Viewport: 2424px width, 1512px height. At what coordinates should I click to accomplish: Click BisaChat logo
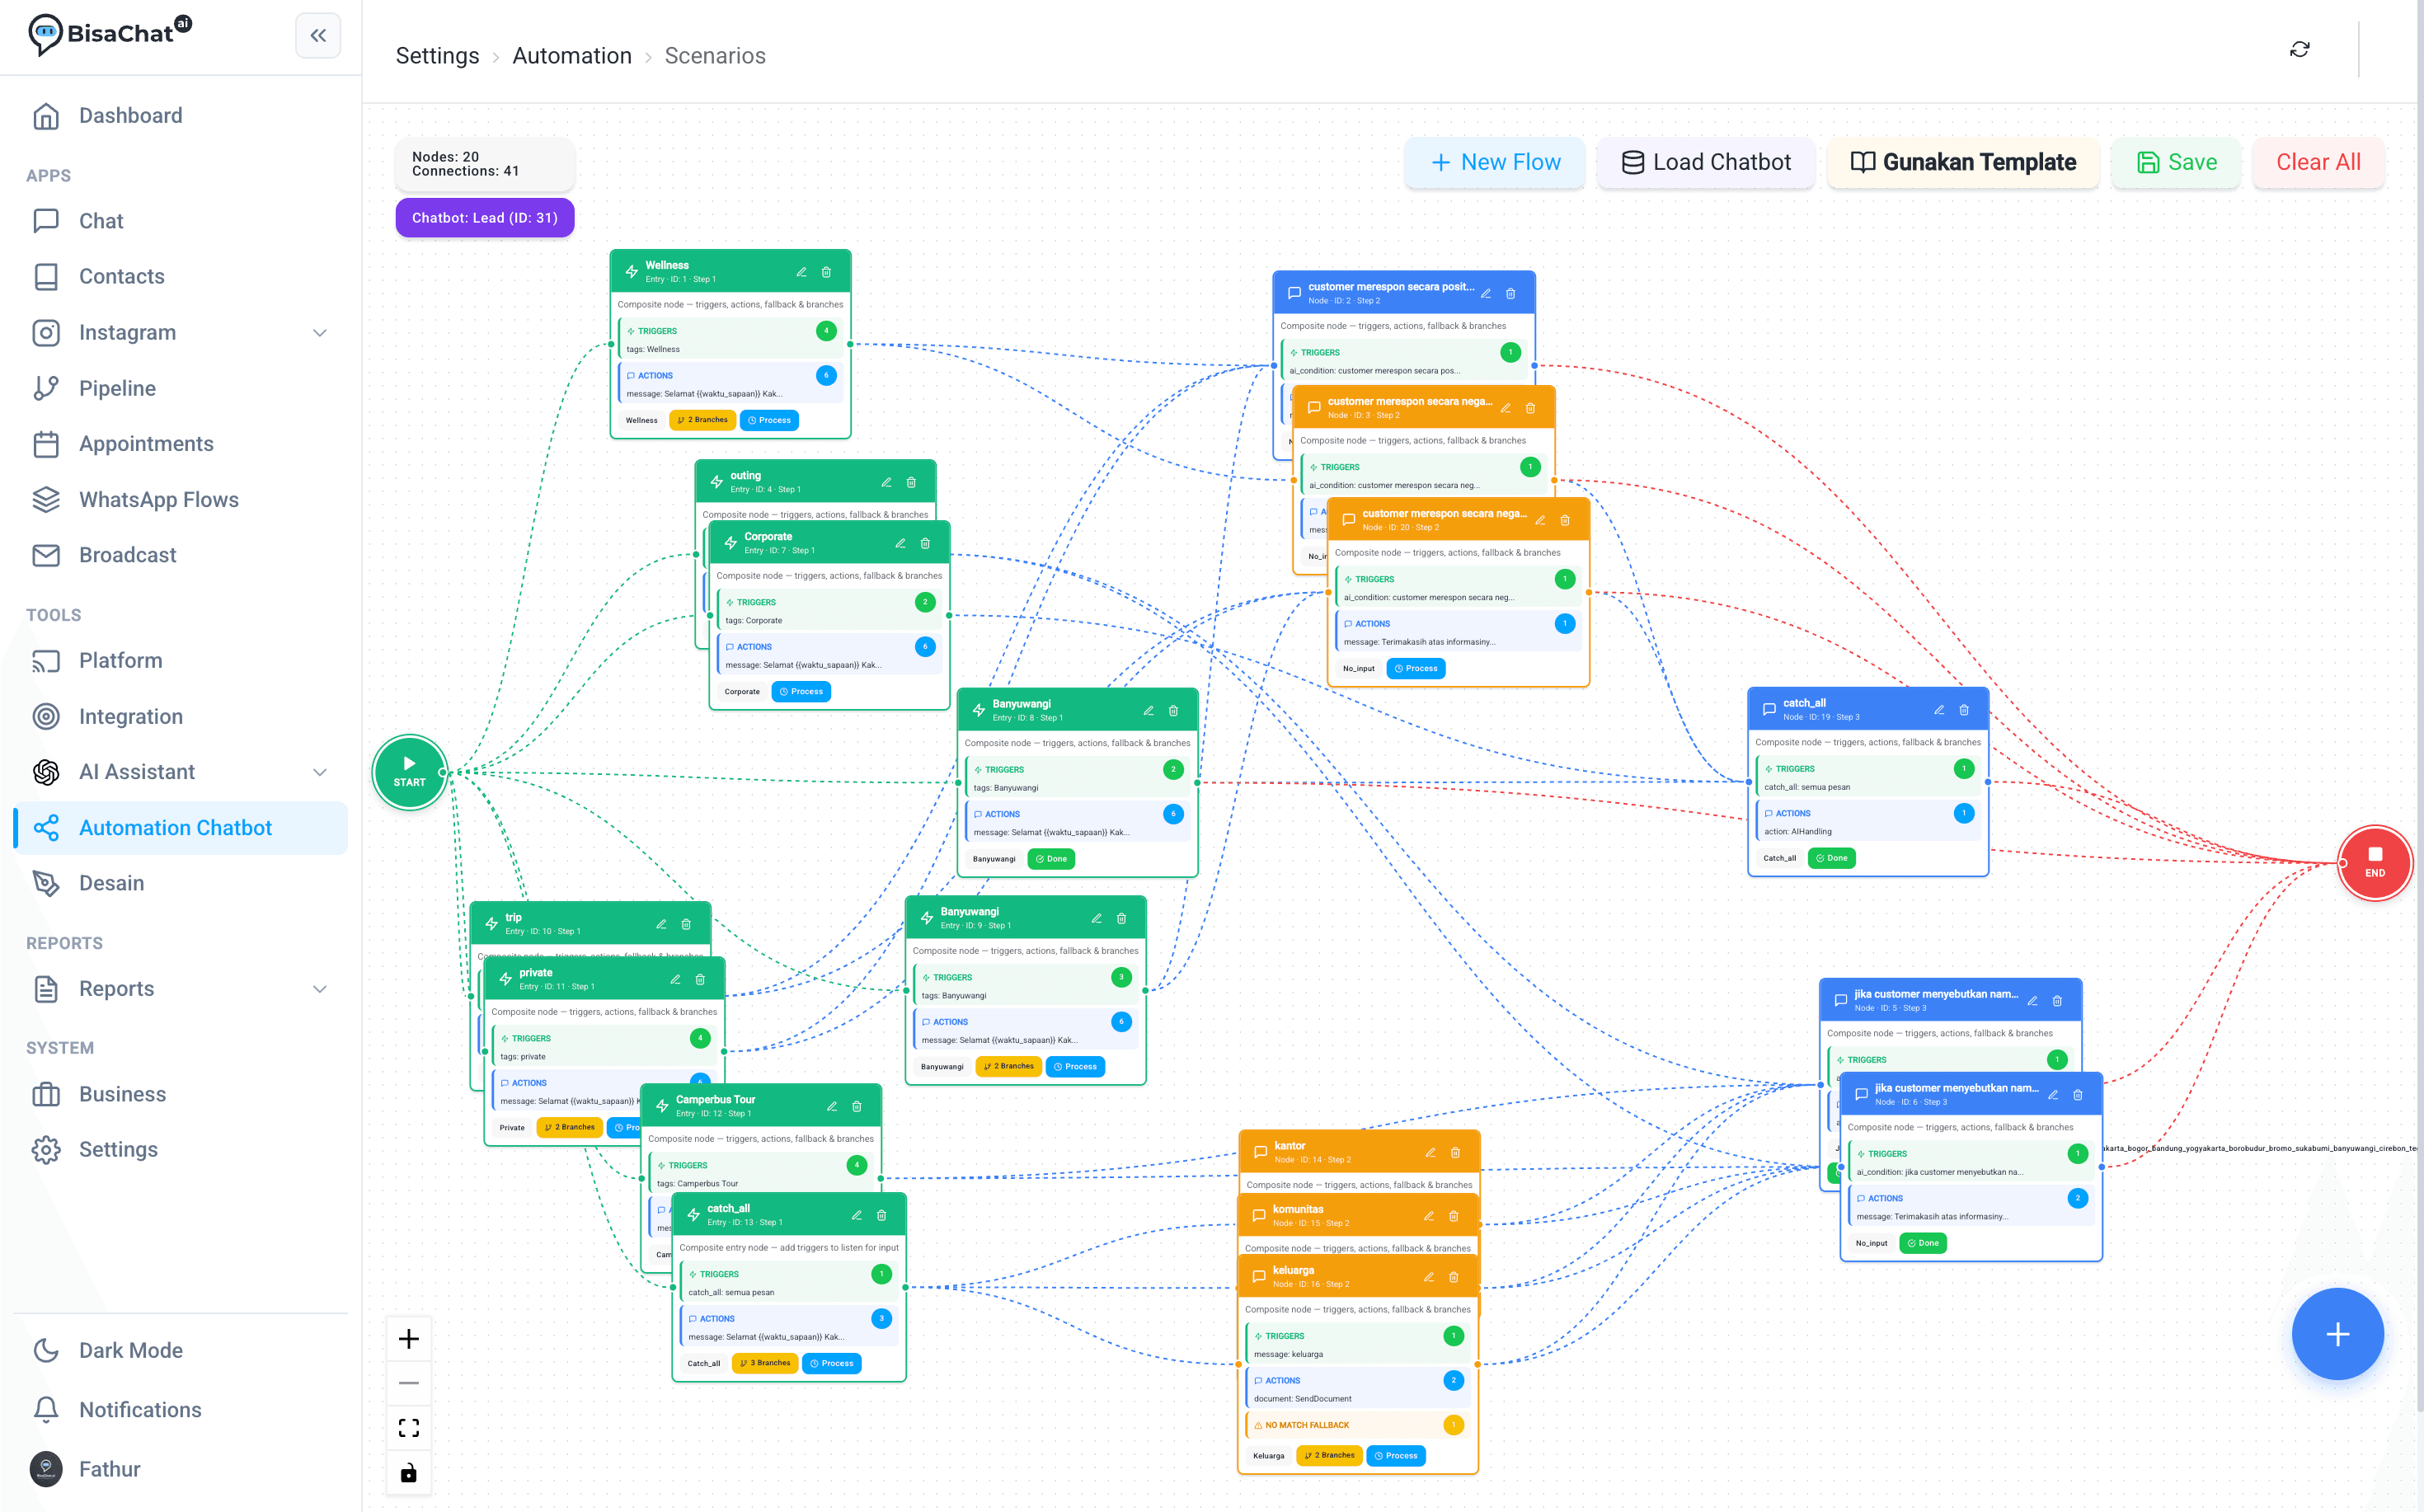(110, 34)
